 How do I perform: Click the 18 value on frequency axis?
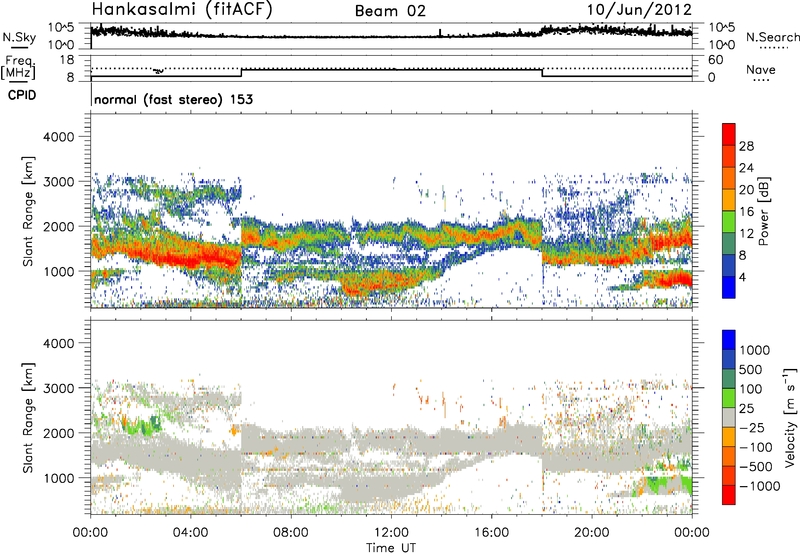point(67,60)
